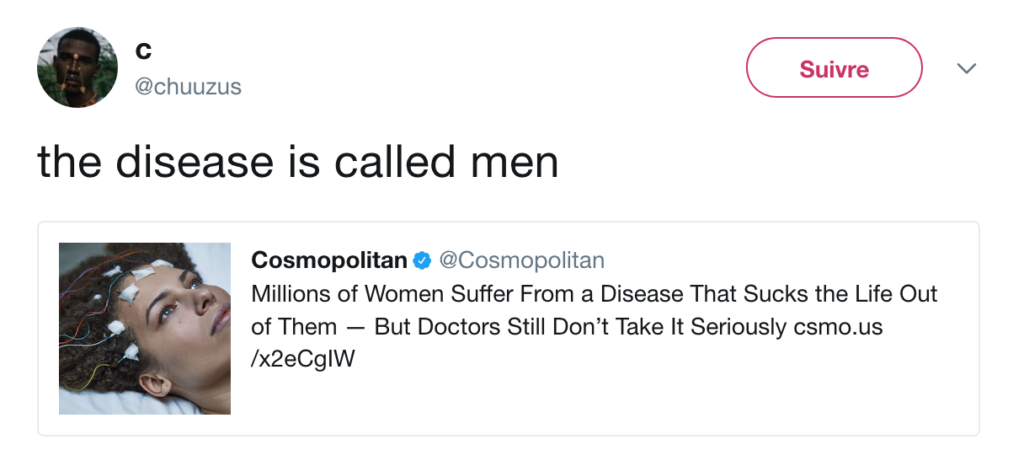Select the tweet text "the disease is called men"
Viewport: 1024px width, 450px height.
tap(297, 162)
